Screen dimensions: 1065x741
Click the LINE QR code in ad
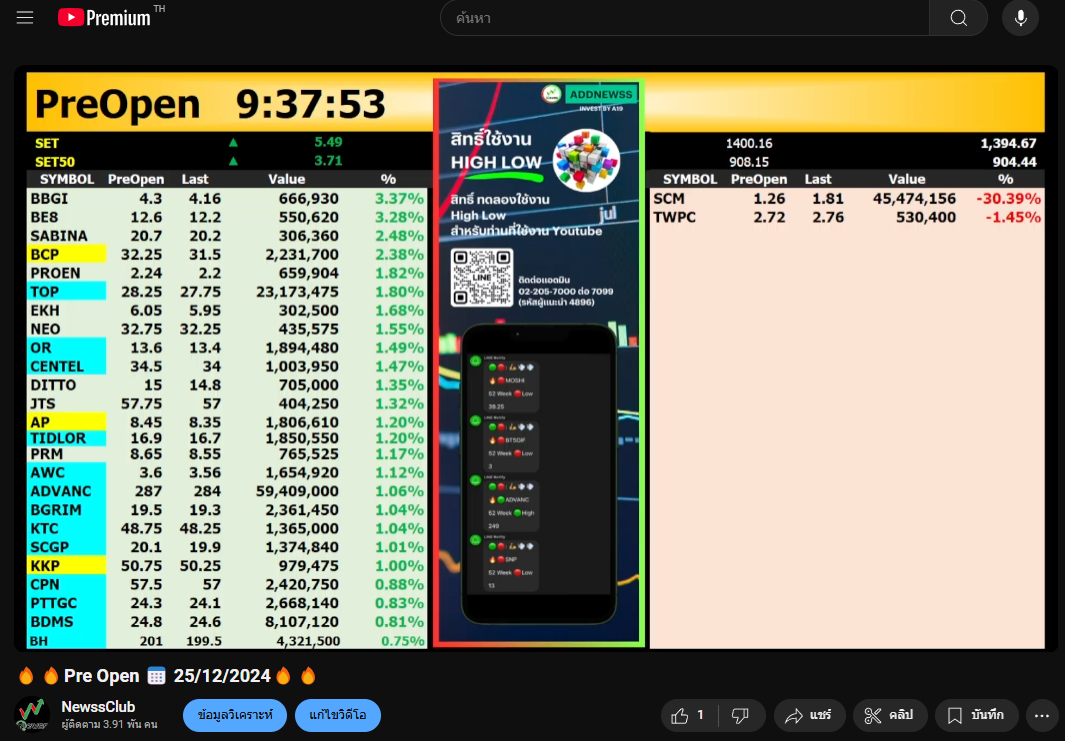482,277
